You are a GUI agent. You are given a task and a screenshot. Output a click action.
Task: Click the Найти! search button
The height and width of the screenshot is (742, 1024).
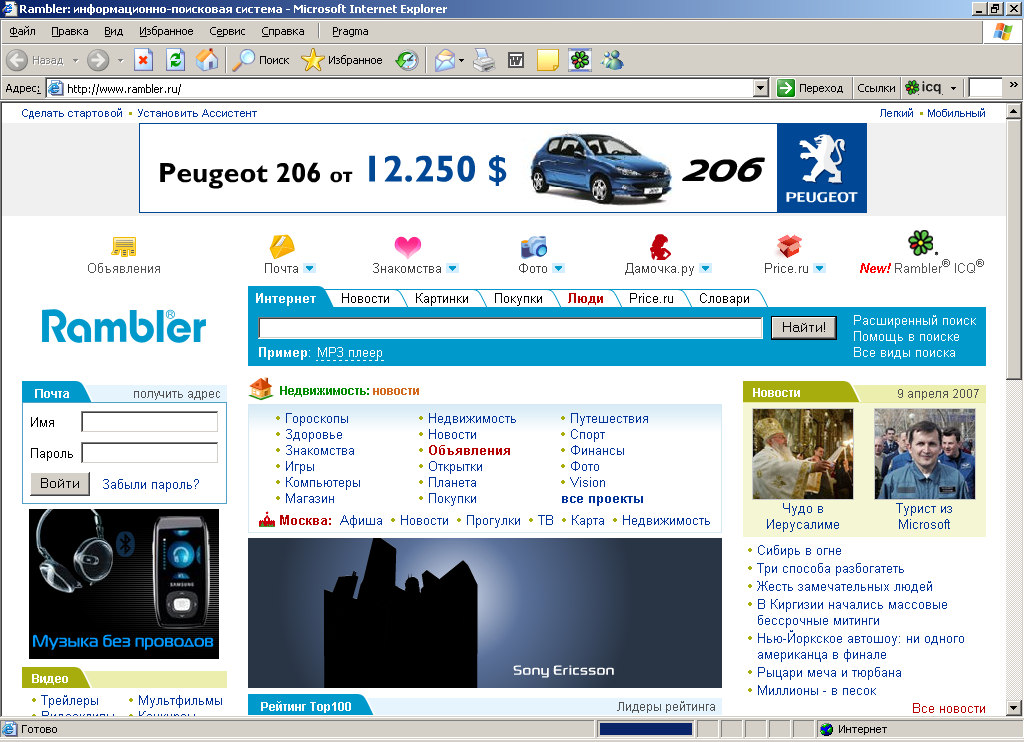[x=804, y=327]
